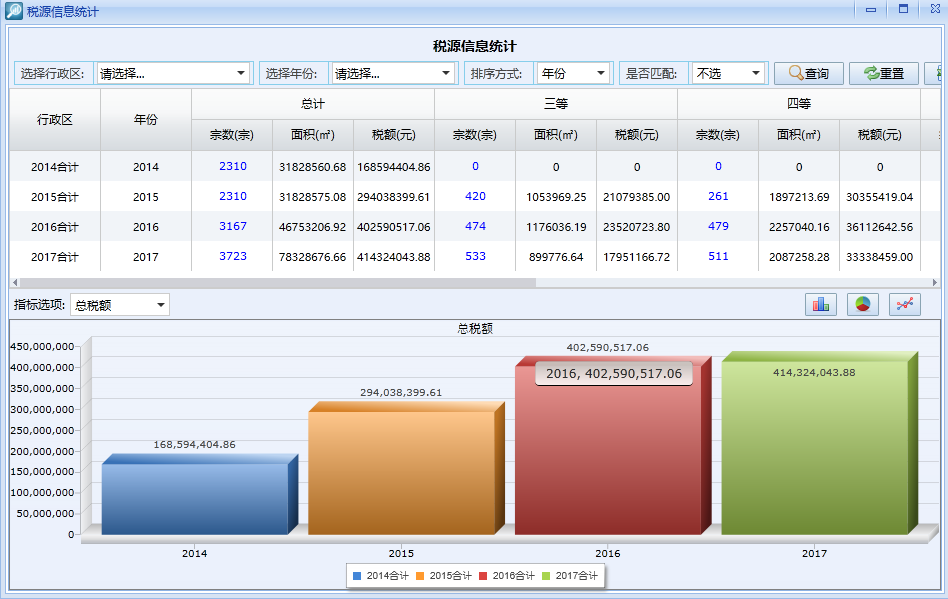
Task: Click 3723 link in 2017合计 row
Action: coord(232,257)
